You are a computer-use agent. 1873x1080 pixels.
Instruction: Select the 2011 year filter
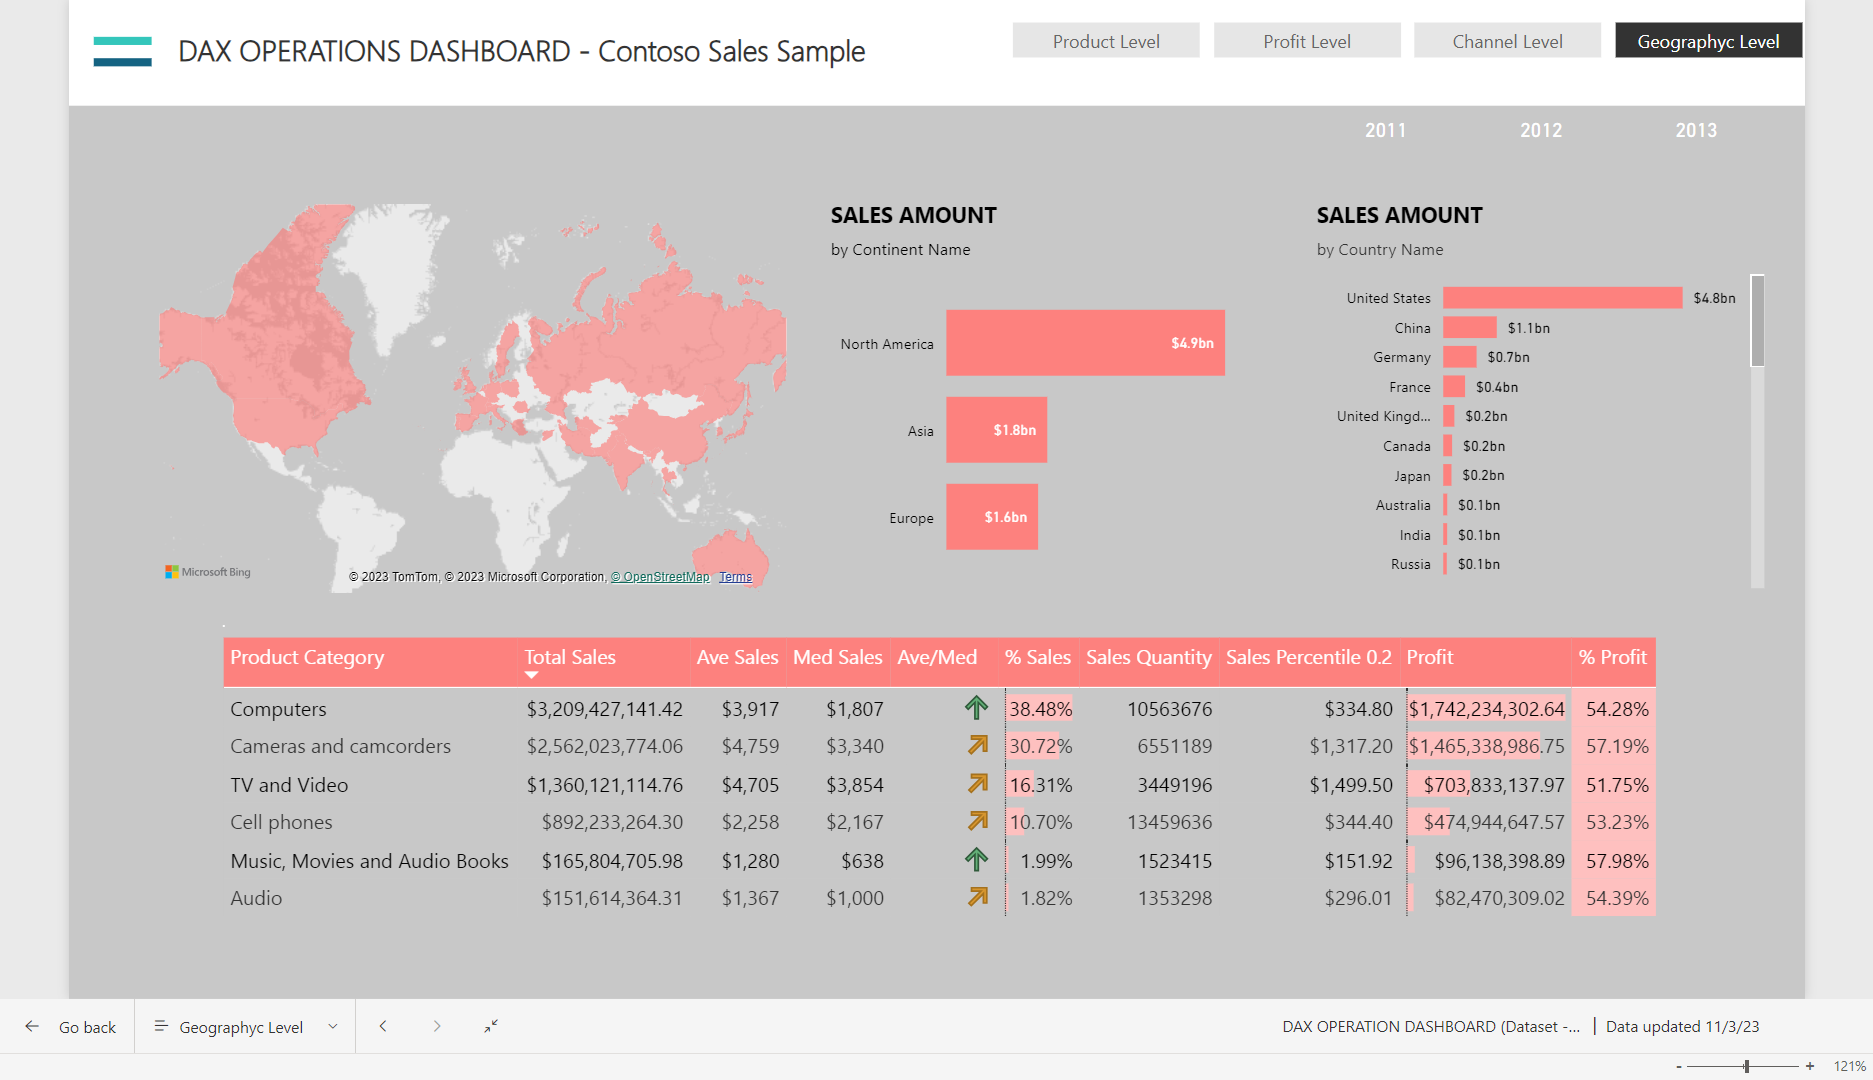(x=1385, y=130)
